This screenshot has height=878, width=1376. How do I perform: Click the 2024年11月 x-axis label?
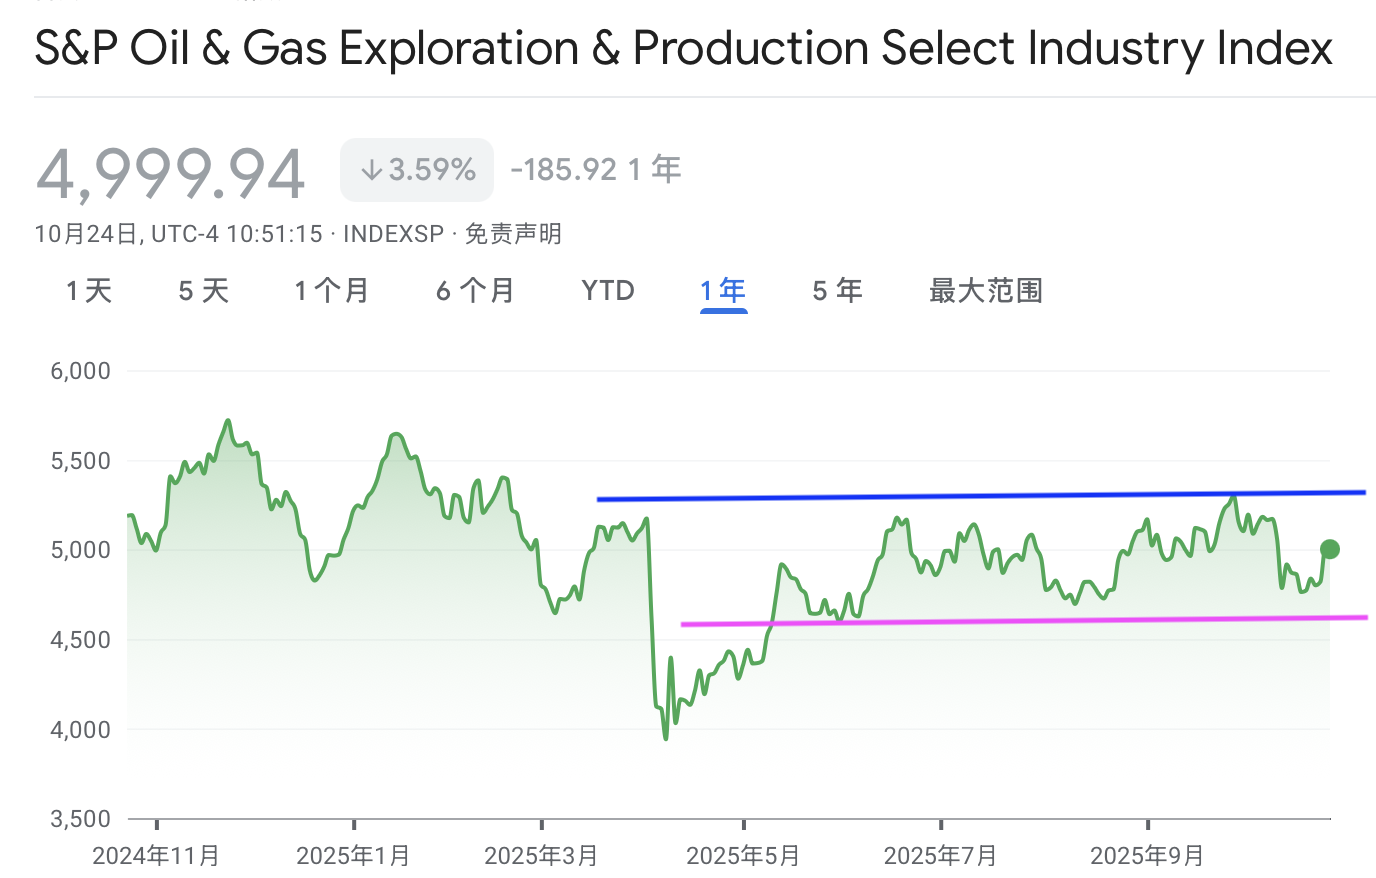[x=156, y=856]
